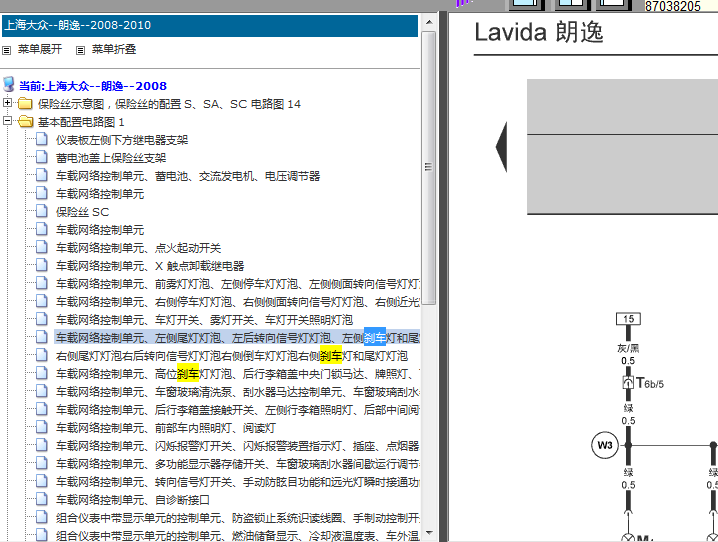718x542 pixels.
Task: Click page icon of 车窗玻璃清洗泵 row
Action: (42, 391)
